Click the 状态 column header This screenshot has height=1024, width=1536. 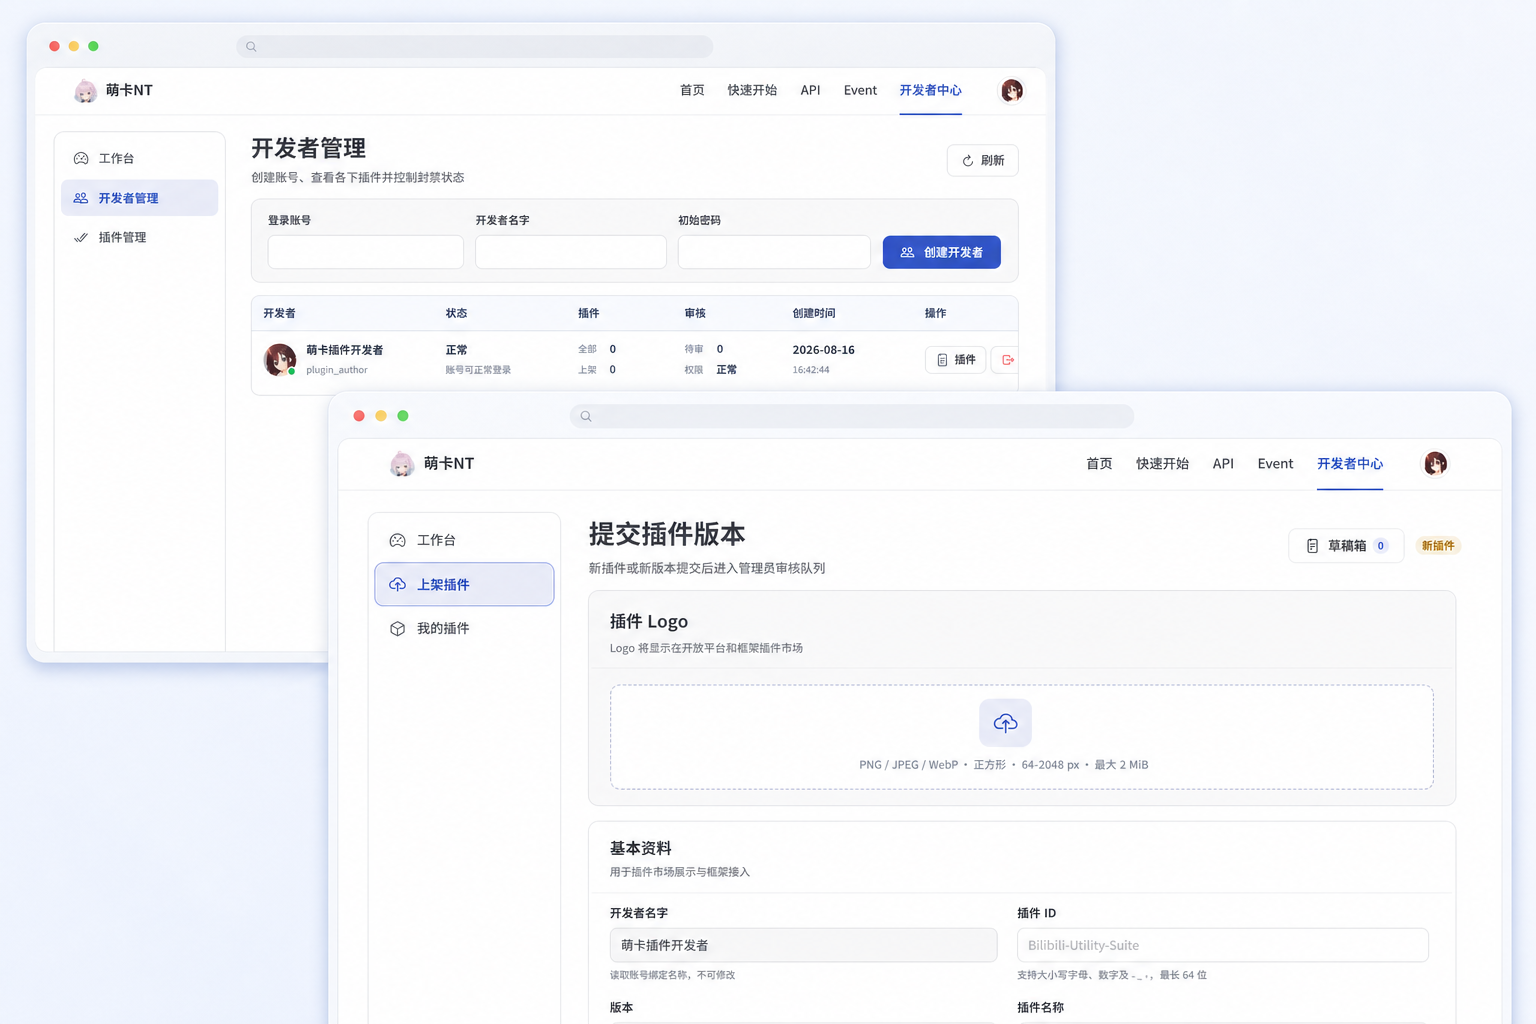tap(456, 313)
